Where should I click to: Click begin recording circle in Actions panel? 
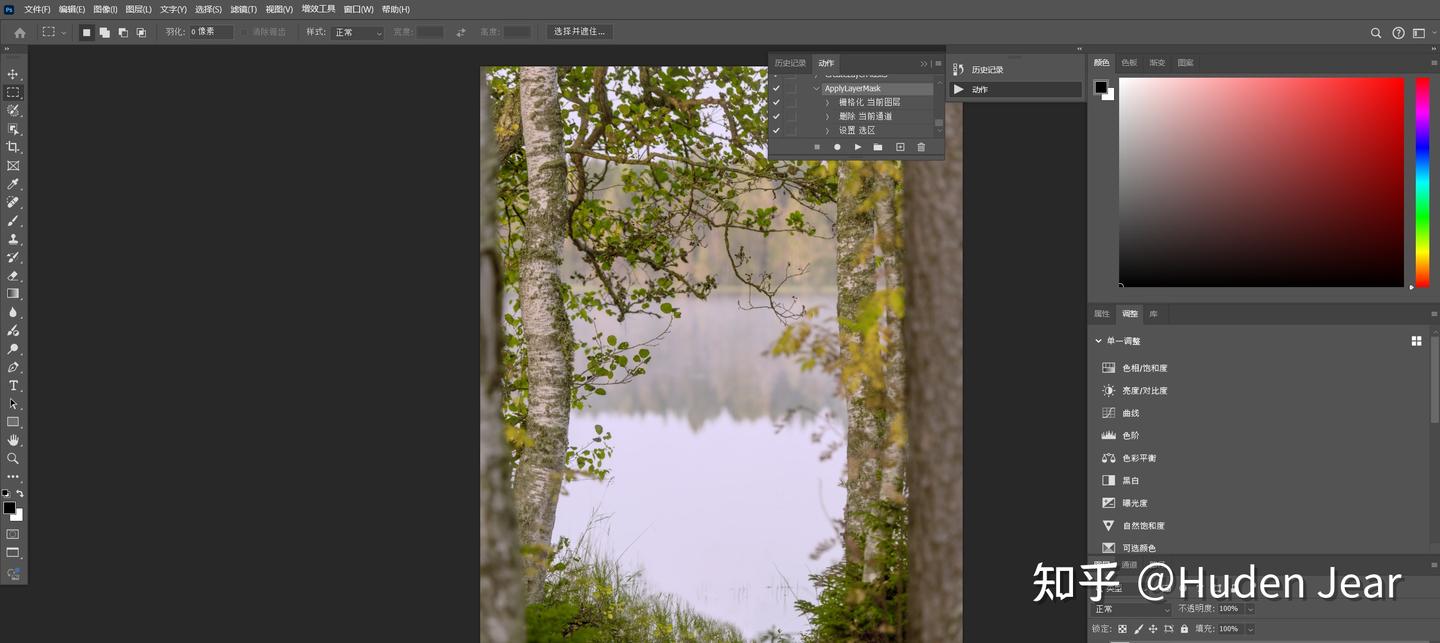tap(837, 147)
